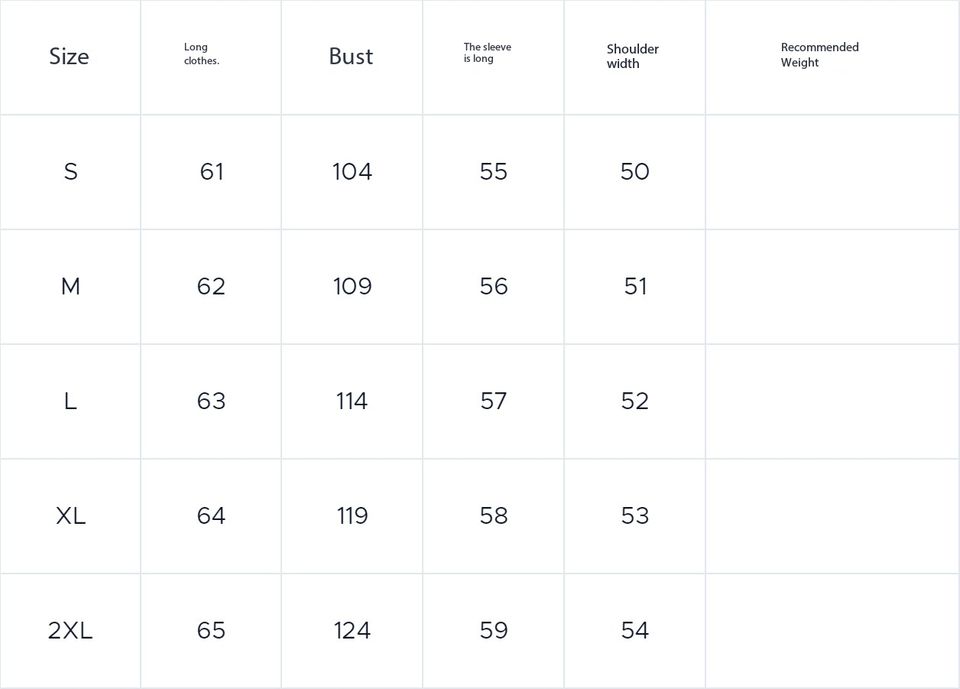Click the Bust column header
Image resolution: width=960 pixels, height=689 pixels.
coord(351,57)
